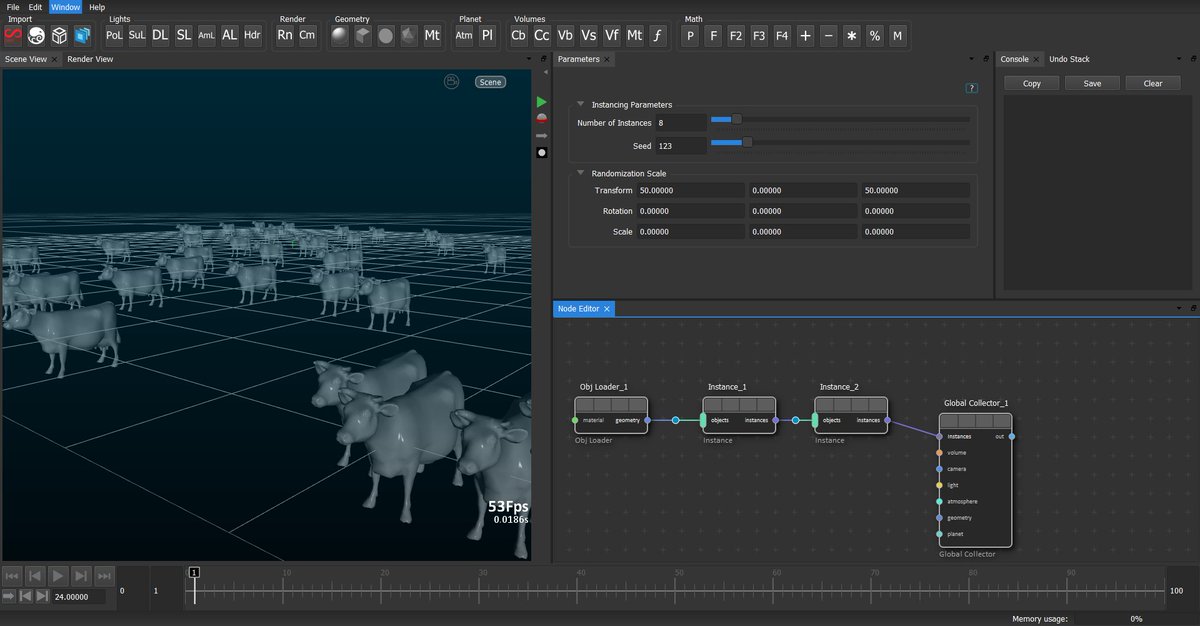The height and width of the screenshot is (626, 1200).
Task: Click the green play triangle beside the viewport
Action: 542,102
